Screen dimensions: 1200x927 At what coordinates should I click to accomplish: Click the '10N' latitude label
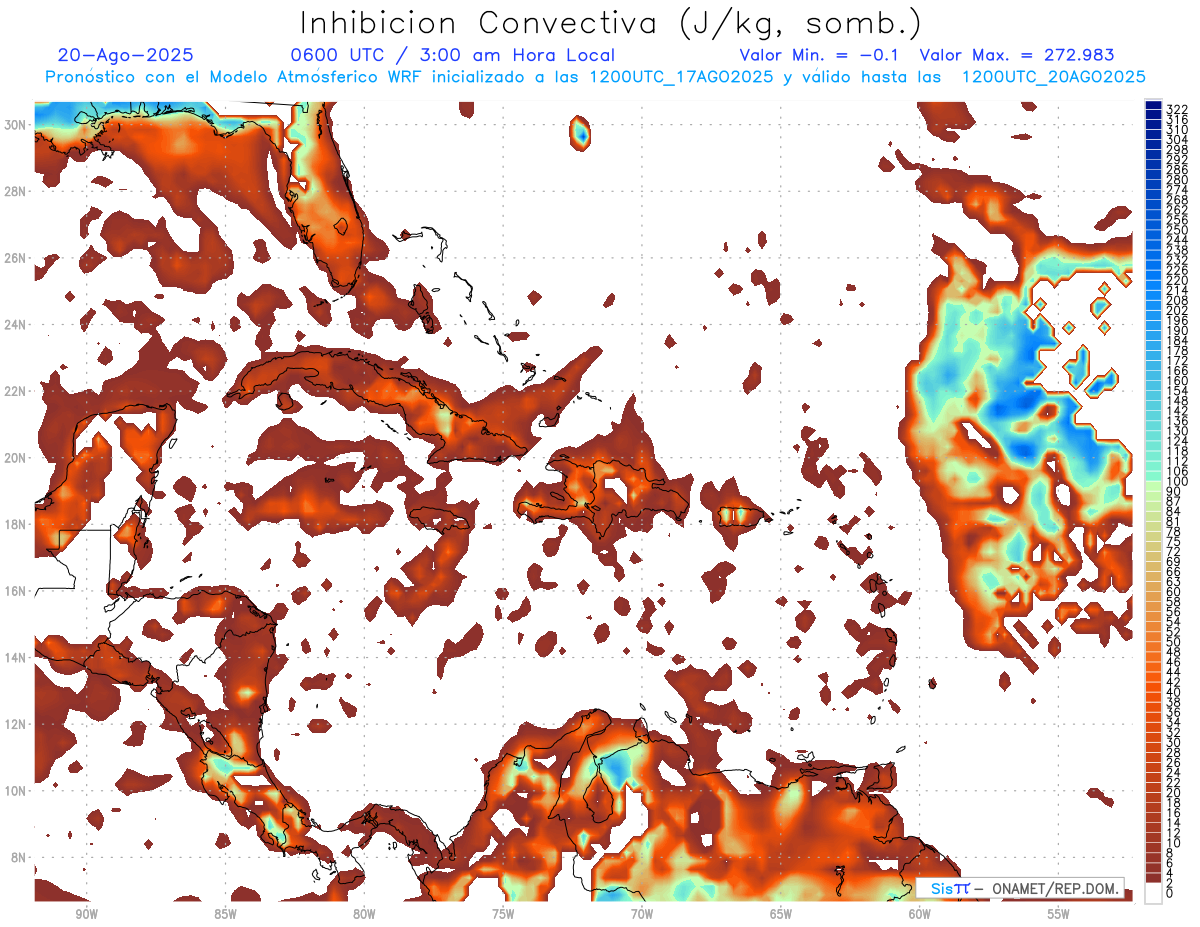(x=15, y=791)
